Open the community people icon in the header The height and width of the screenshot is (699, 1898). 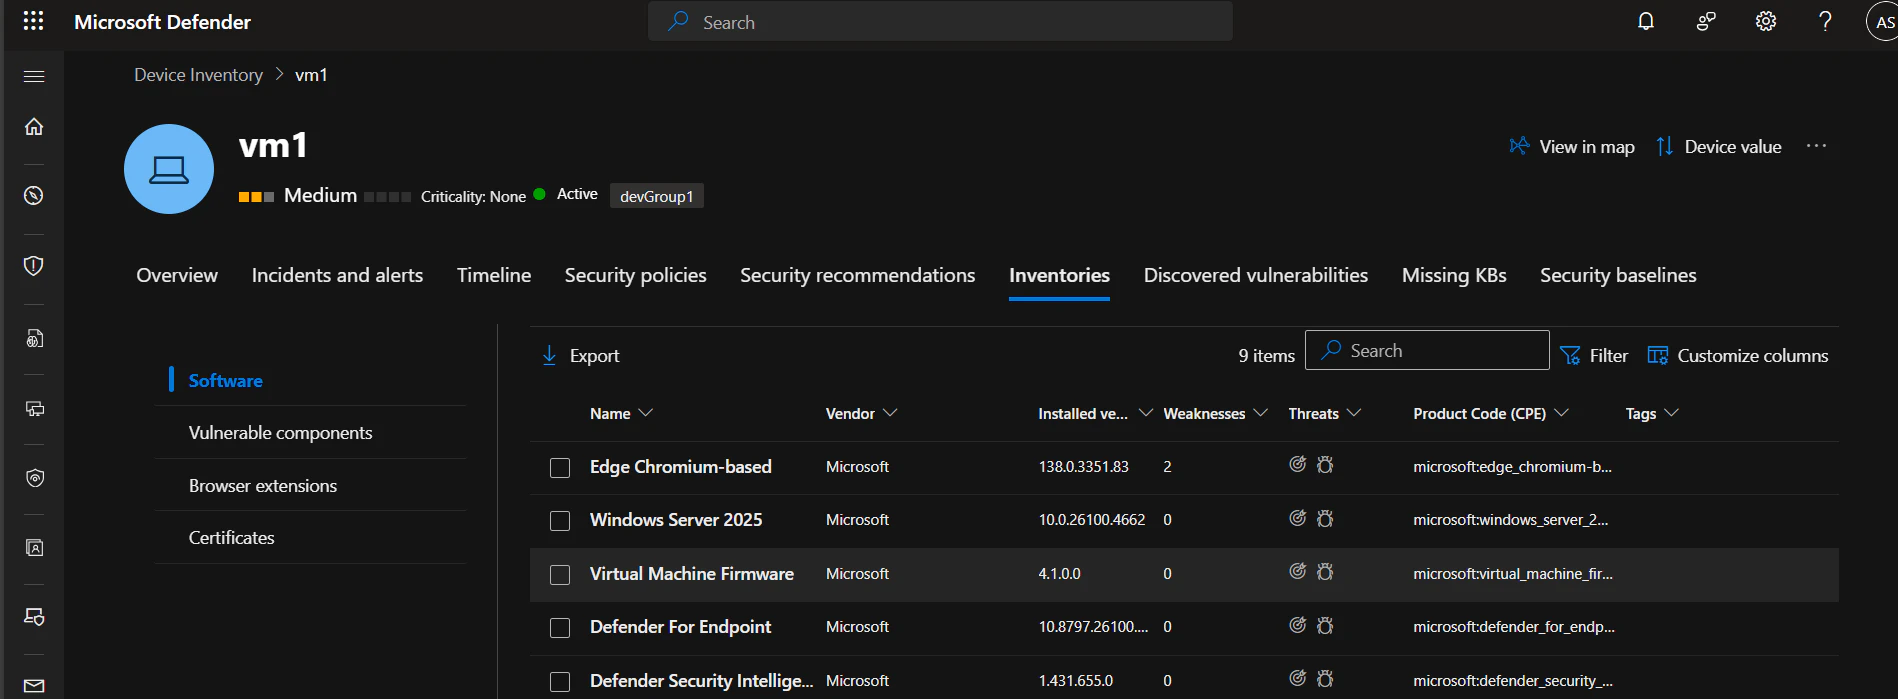click(1706, 21)
